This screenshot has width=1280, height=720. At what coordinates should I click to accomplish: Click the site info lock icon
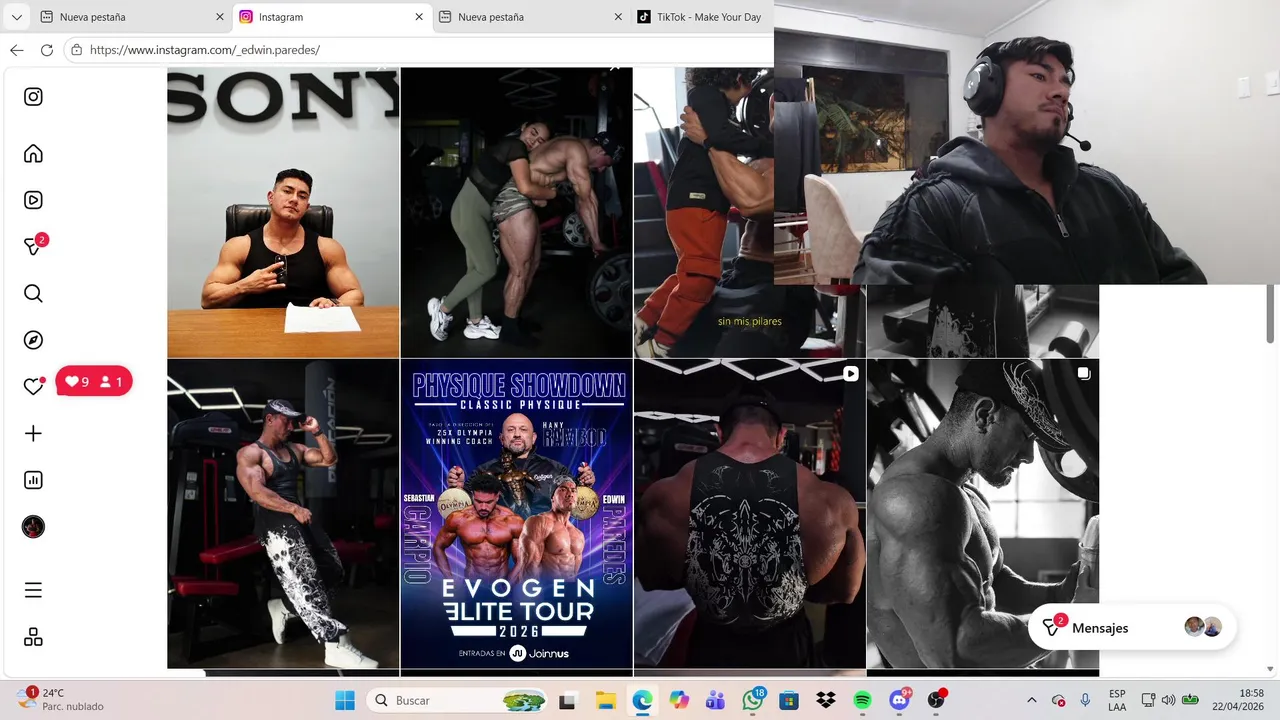pos(77,50)
